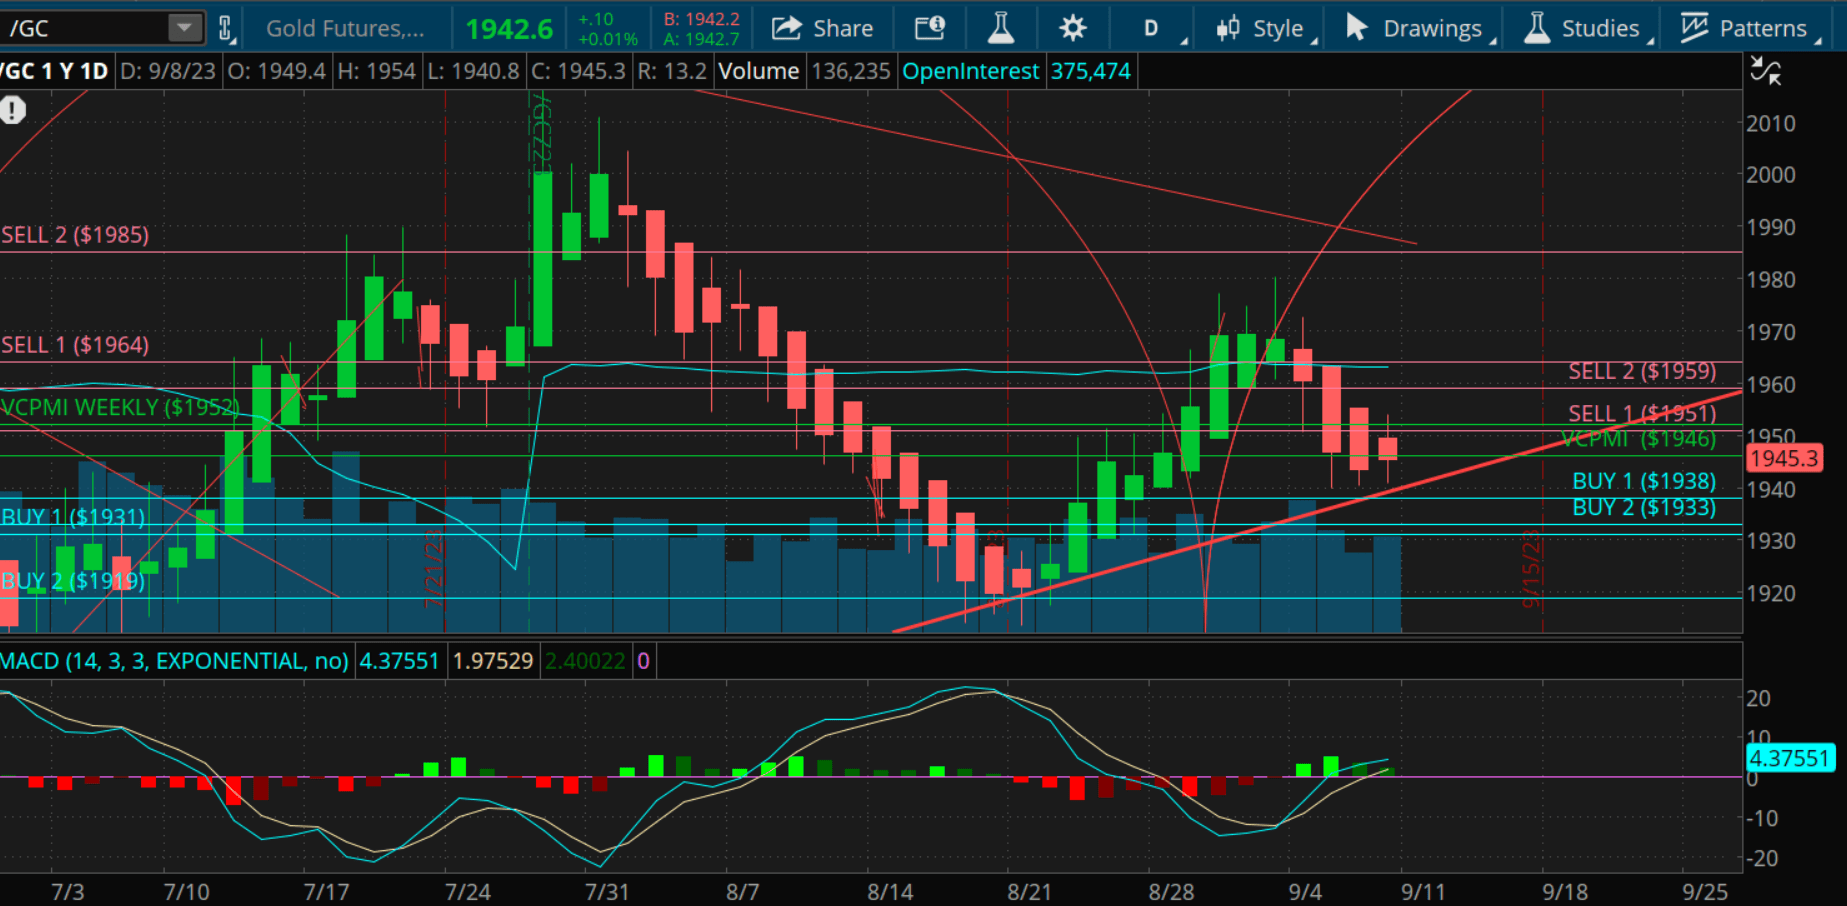This screenshot has width=1847, height=906.
Task: Open chart settings gear icon
Action: (1072, 28)
